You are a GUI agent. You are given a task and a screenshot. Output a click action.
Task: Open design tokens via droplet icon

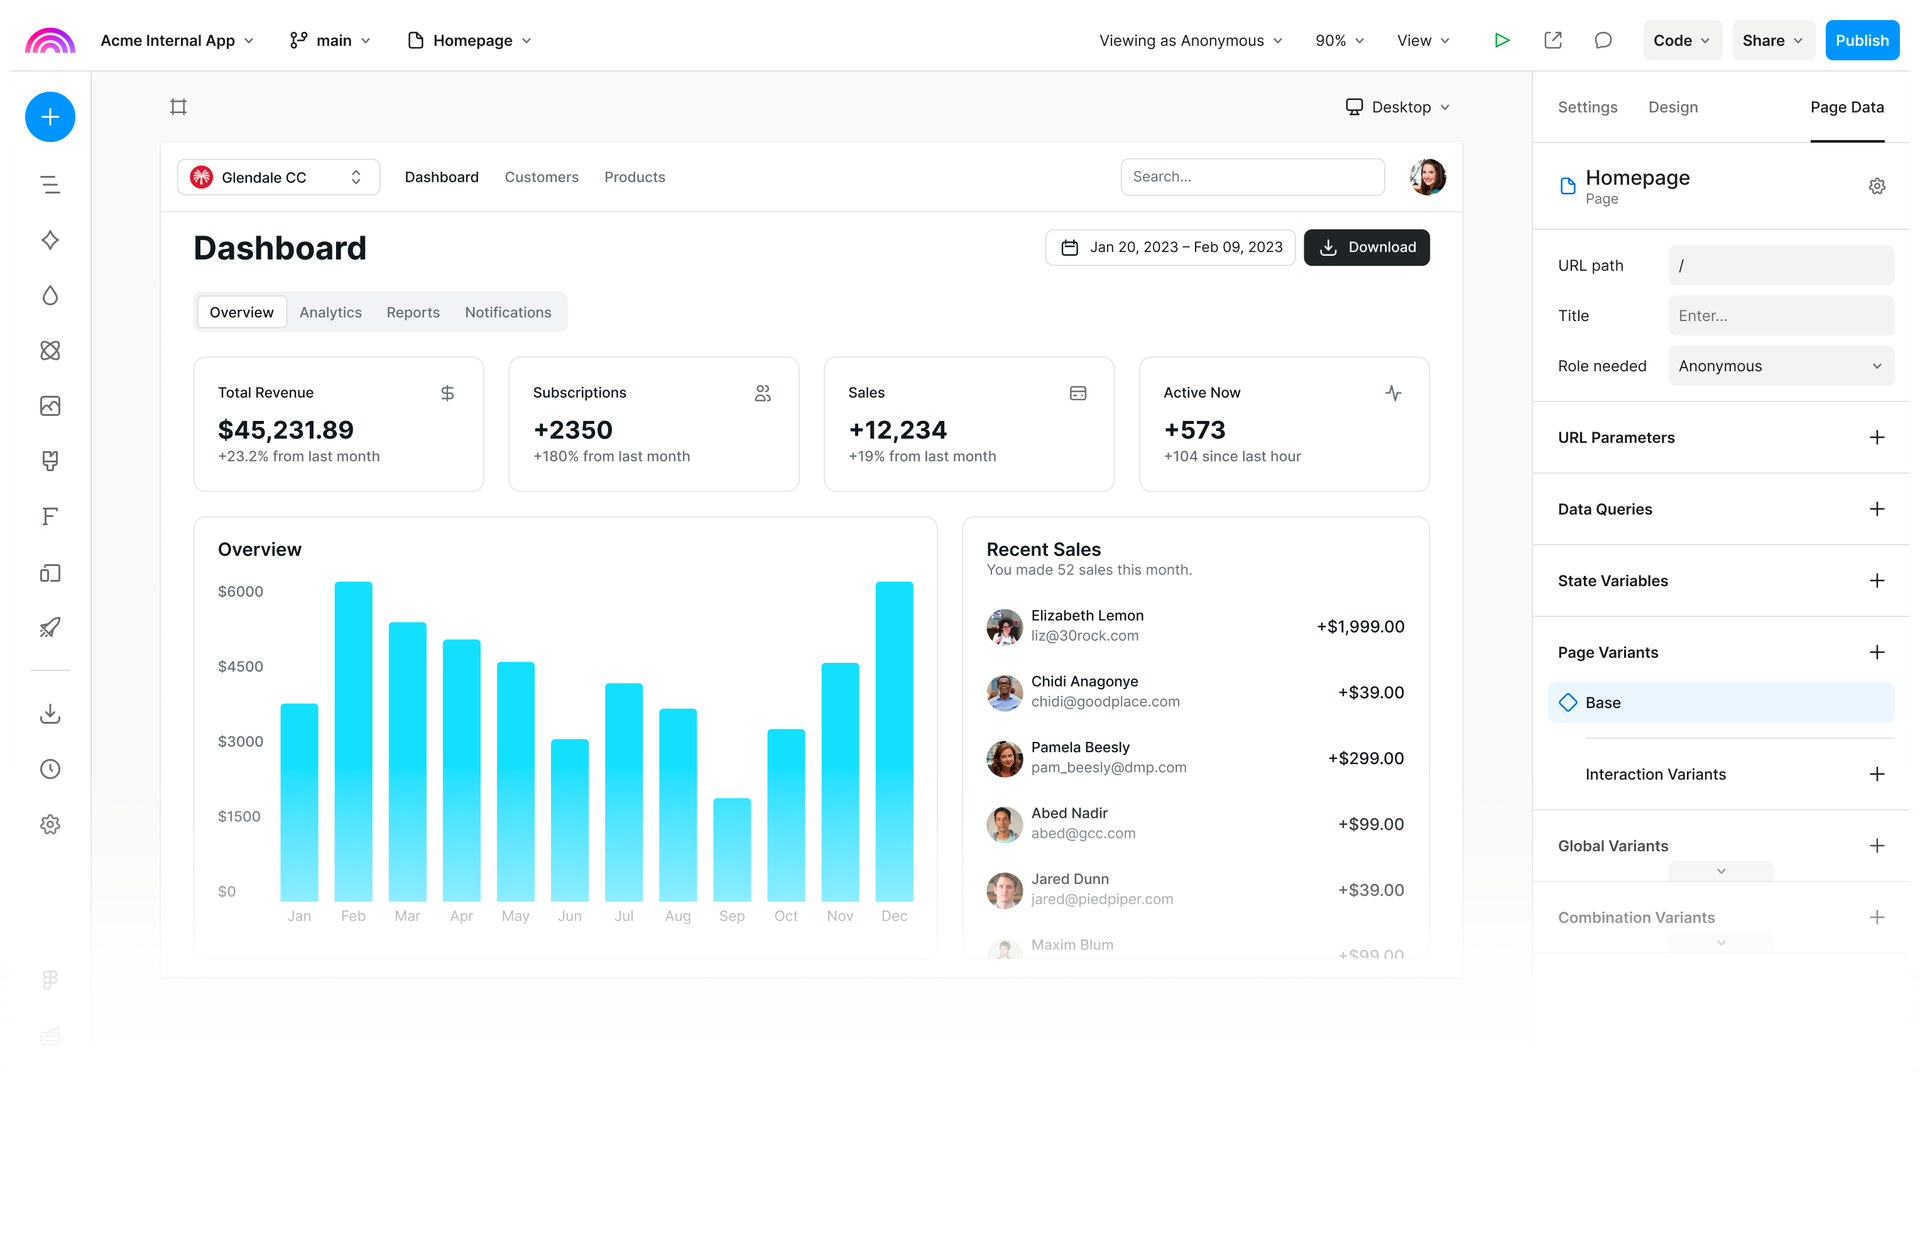[x=50, y=295]
